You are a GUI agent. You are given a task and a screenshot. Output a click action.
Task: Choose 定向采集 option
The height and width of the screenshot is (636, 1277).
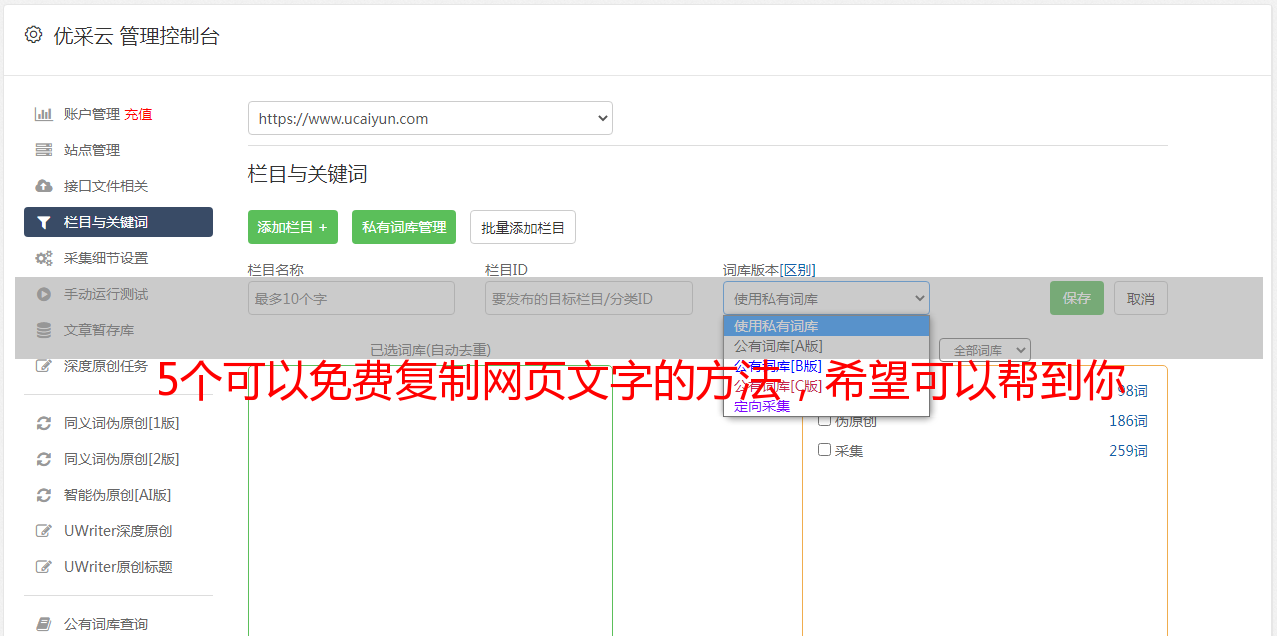826,406
